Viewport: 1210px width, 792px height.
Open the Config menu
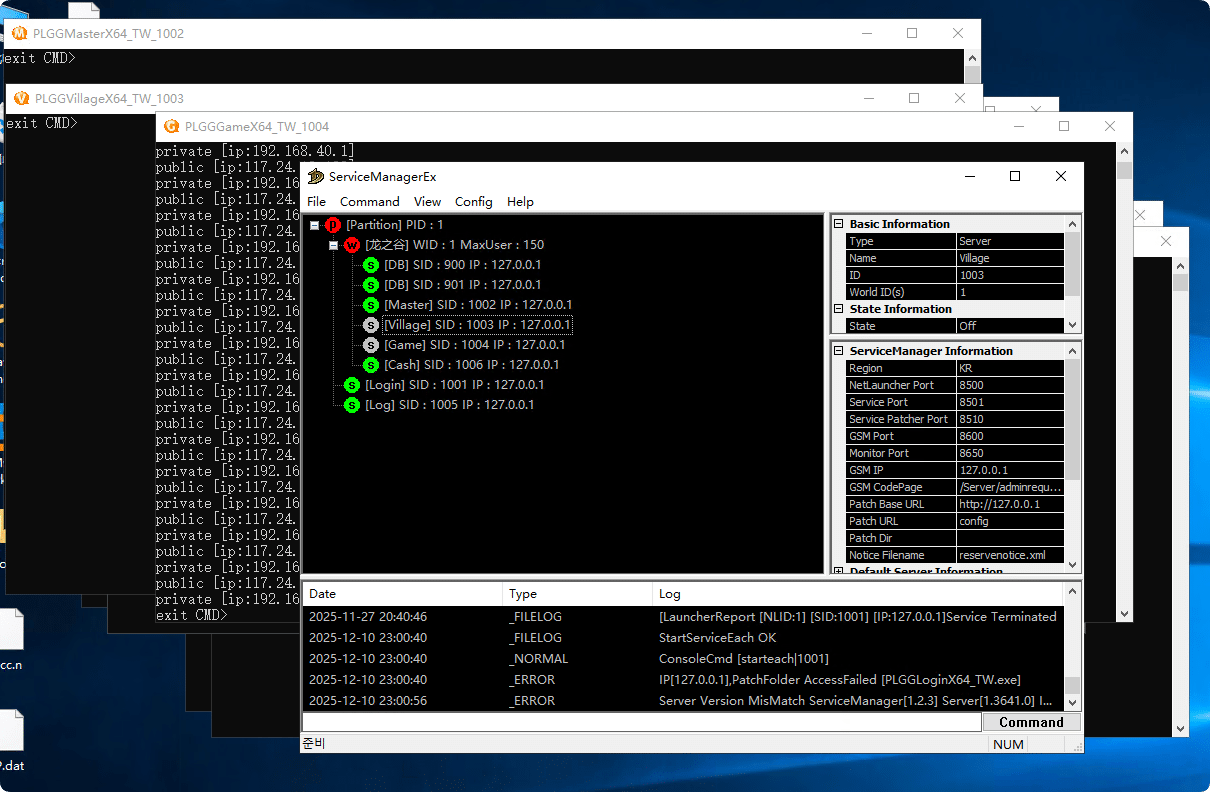[473, 201]
